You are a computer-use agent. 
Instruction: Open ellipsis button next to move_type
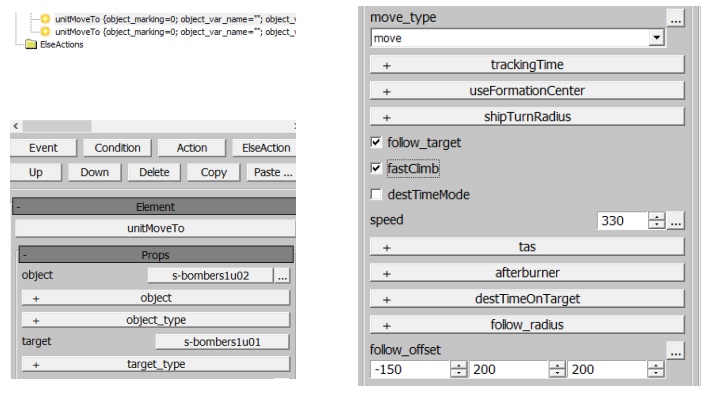676,18
